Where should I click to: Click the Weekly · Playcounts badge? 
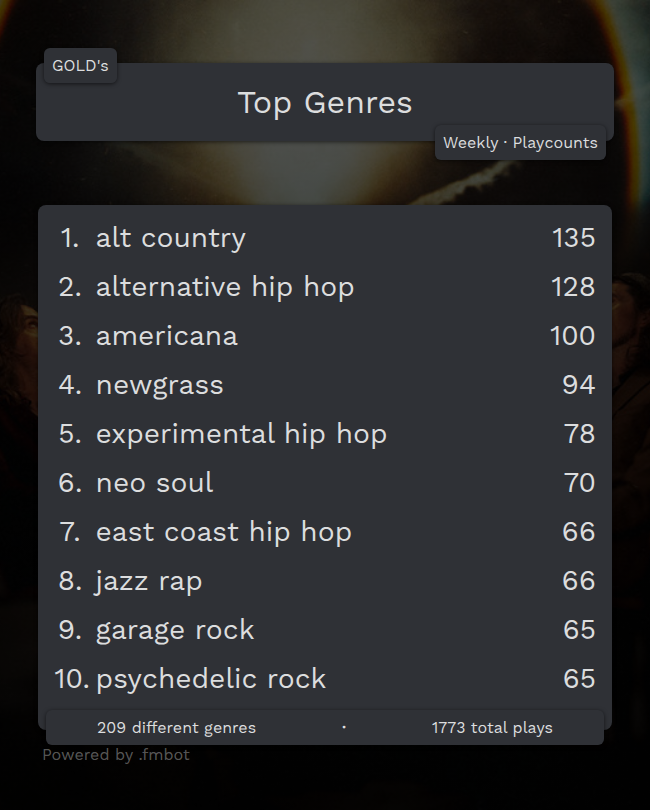click(520, 143)
